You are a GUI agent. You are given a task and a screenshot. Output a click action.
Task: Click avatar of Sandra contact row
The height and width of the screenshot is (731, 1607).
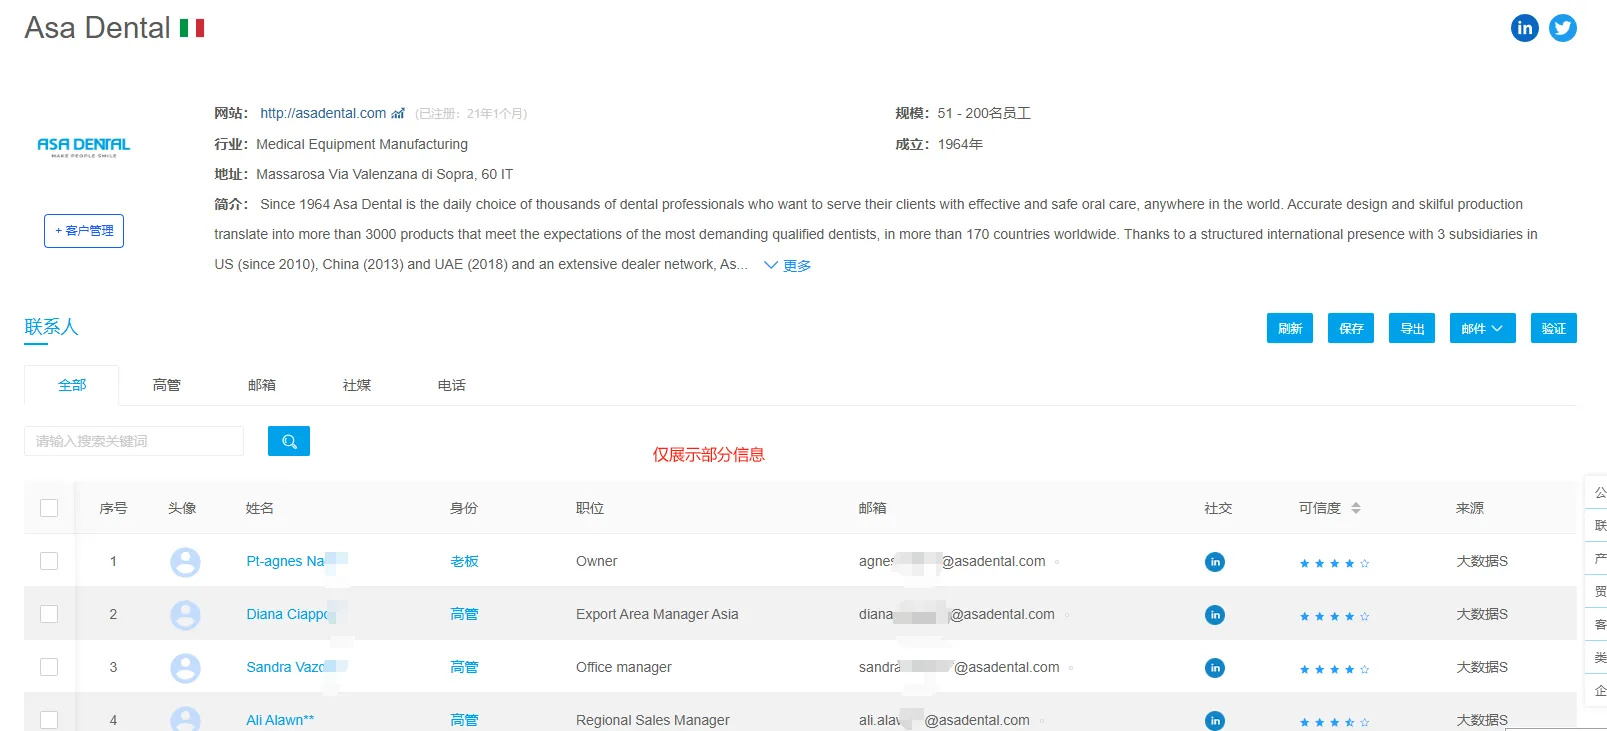pos(185,668)
